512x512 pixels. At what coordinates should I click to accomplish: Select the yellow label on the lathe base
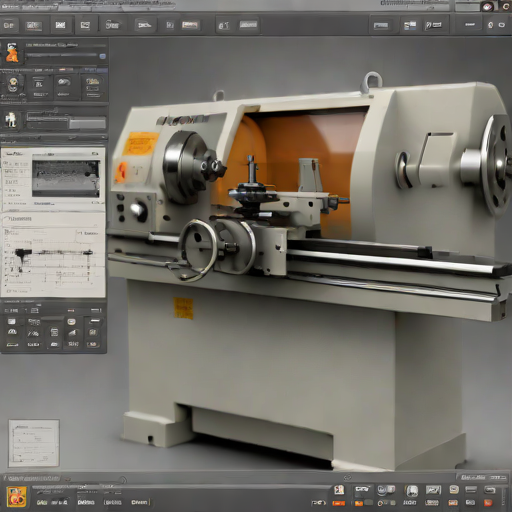pos(183,308)
